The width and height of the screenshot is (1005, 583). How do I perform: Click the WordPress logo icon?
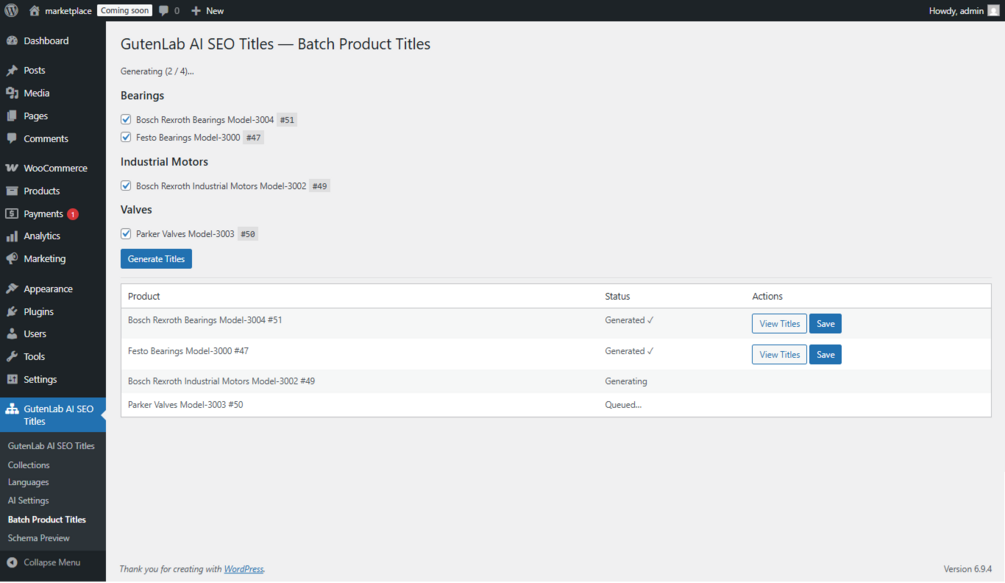(12, 10)
